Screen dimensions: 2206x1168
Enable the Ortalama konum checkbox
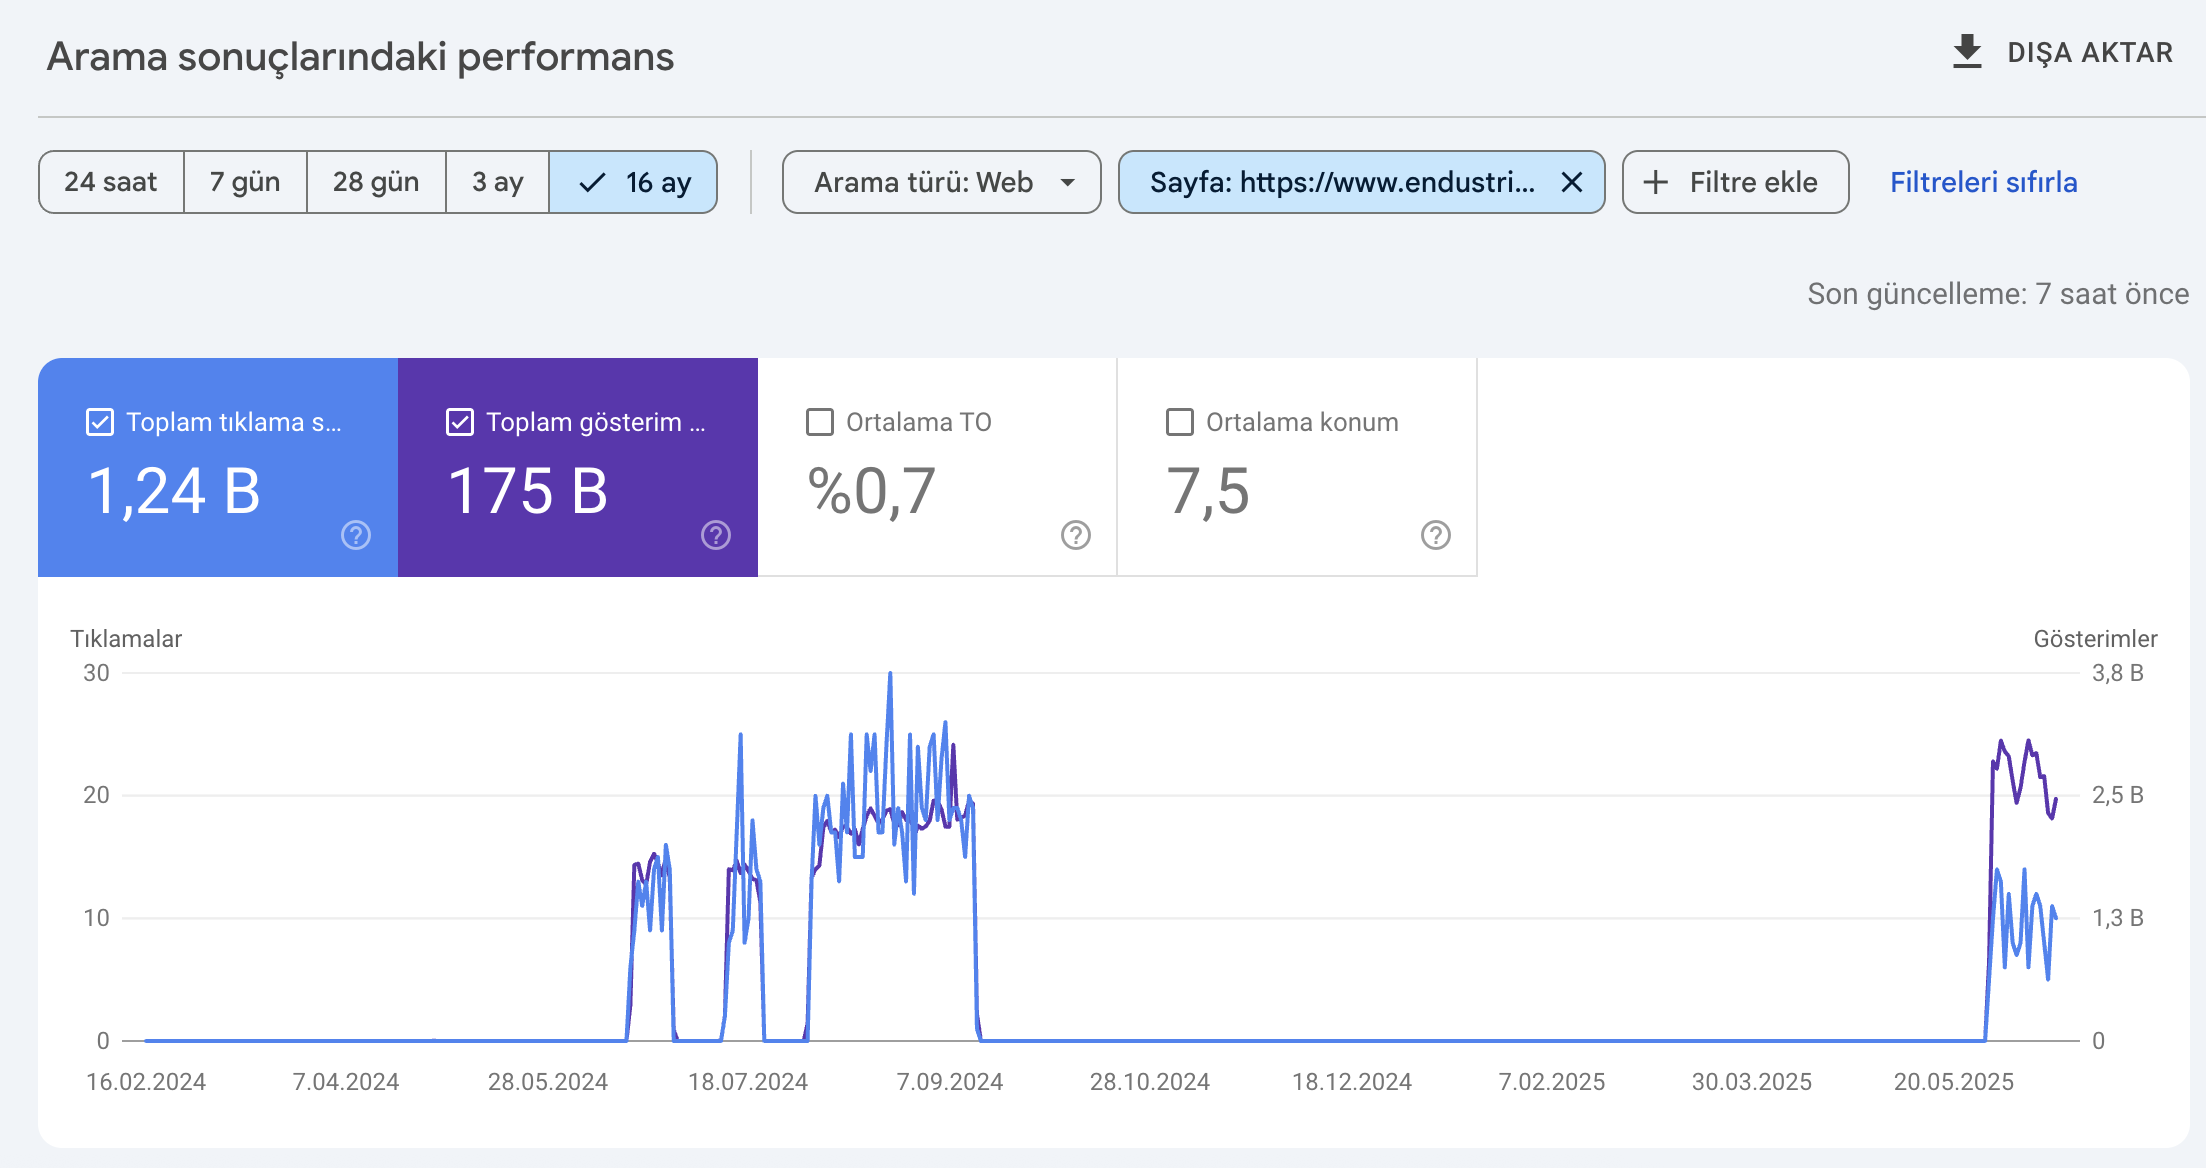(x=1180, y=422)
